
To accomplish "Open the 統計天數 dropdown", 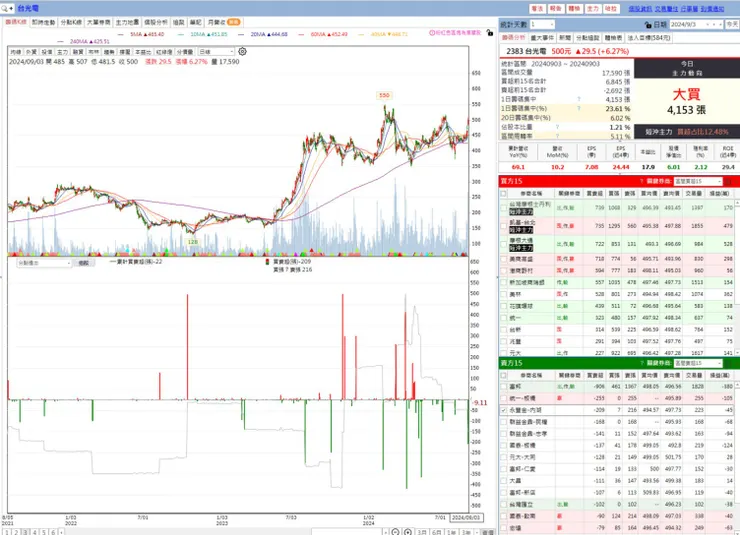I will tap(542, 25).
